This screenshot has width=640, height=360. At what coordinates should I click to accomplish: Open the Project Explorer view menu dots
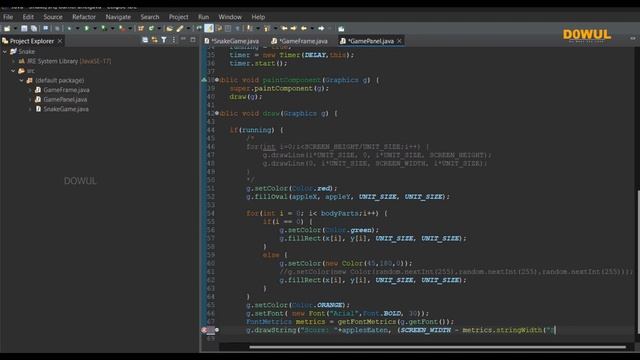[x=174, y=40]
